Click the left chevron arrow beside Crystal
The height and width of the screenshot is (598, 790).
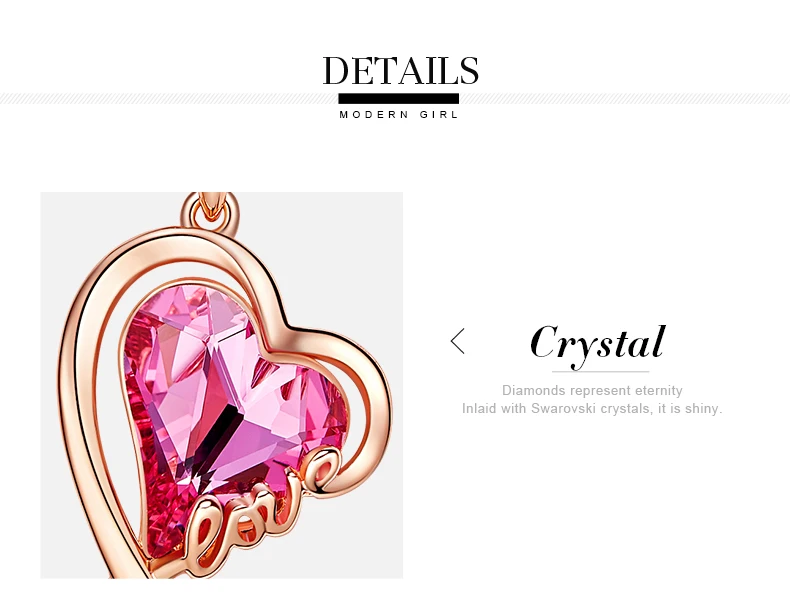coord(457,341)
